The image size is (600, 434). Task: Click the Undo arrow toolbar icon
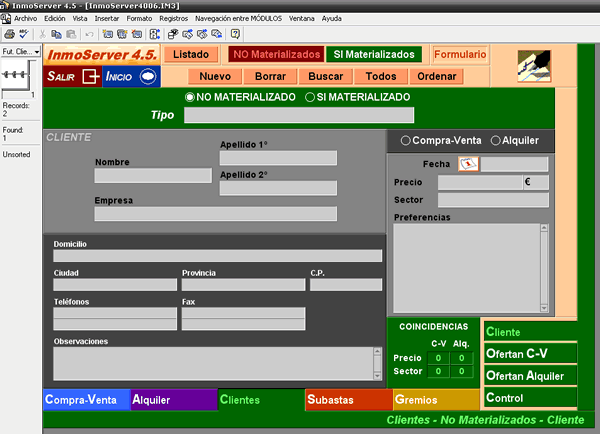[90, 34]
